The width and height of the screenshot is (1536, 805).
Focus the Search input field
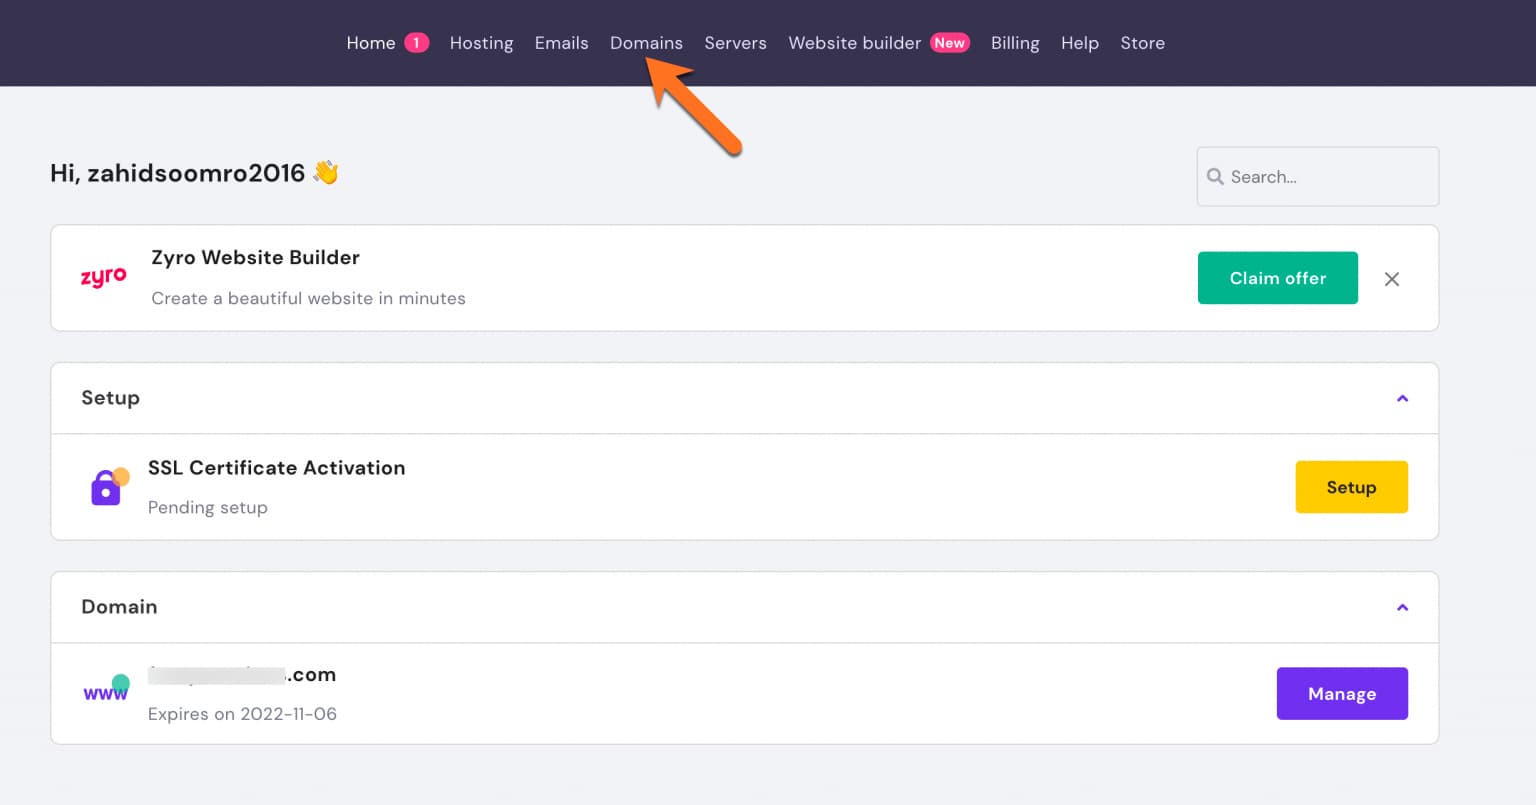[1328, 177]
